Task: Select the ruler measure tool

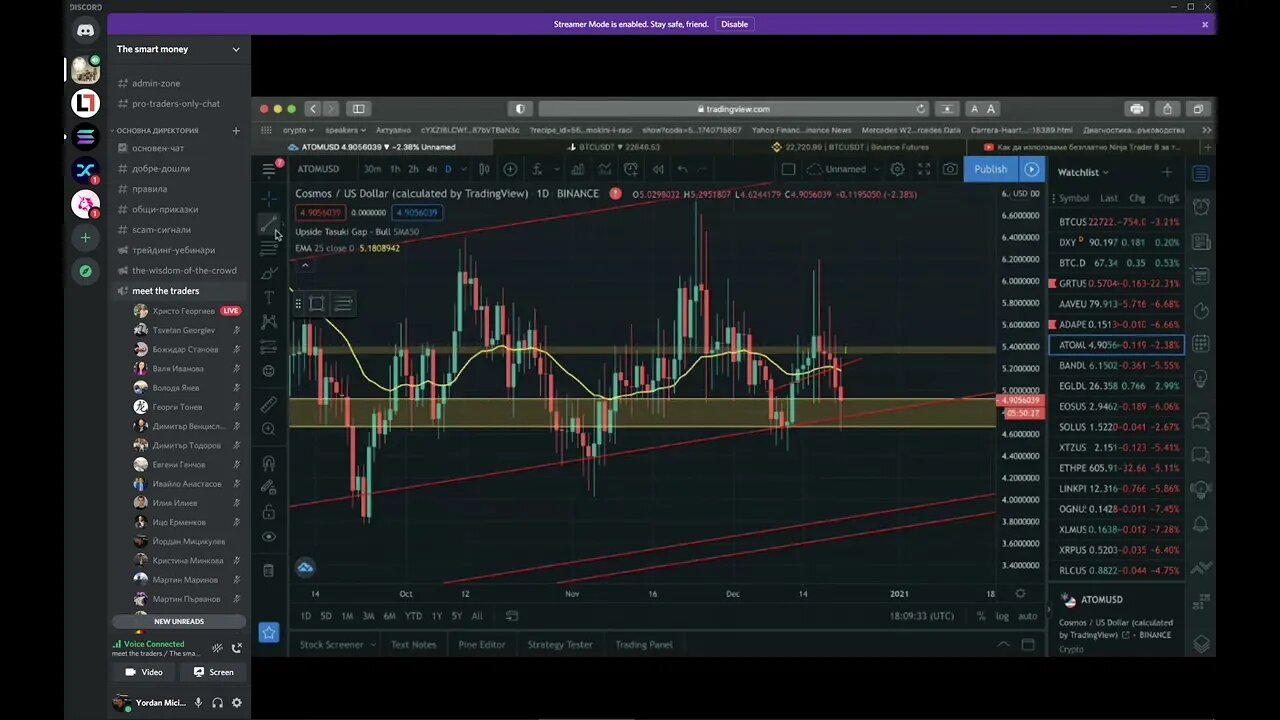Action: [x=268, y=404]
